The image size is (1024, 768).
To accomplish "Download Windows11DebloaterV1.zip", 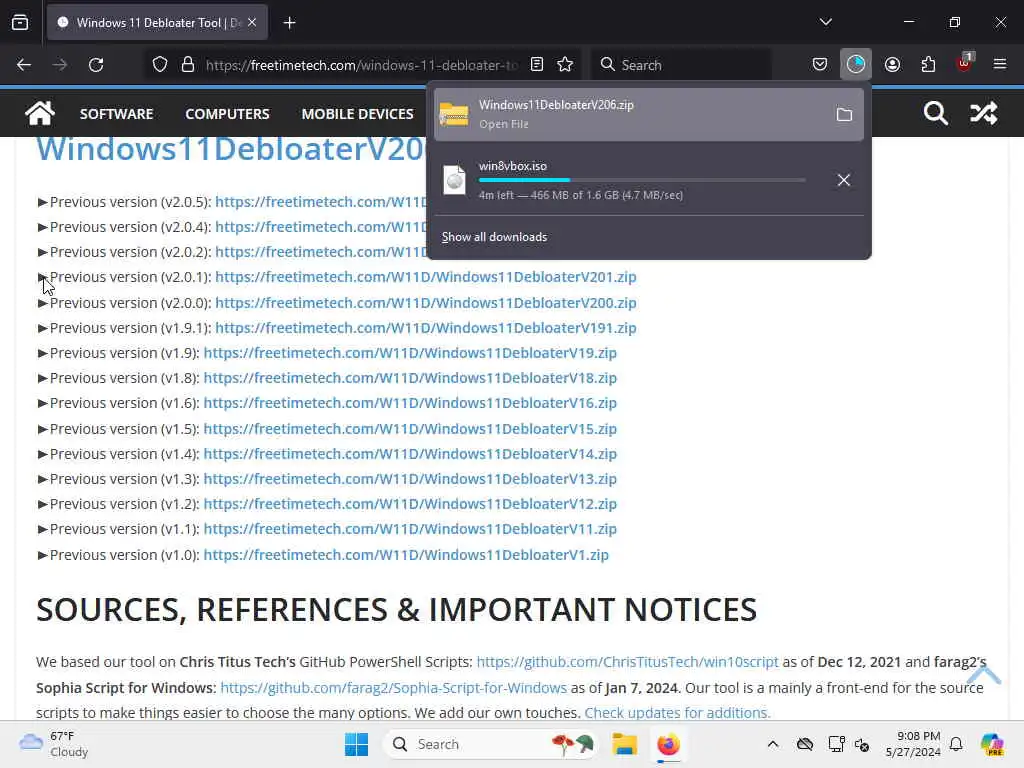I will [406, 555].
